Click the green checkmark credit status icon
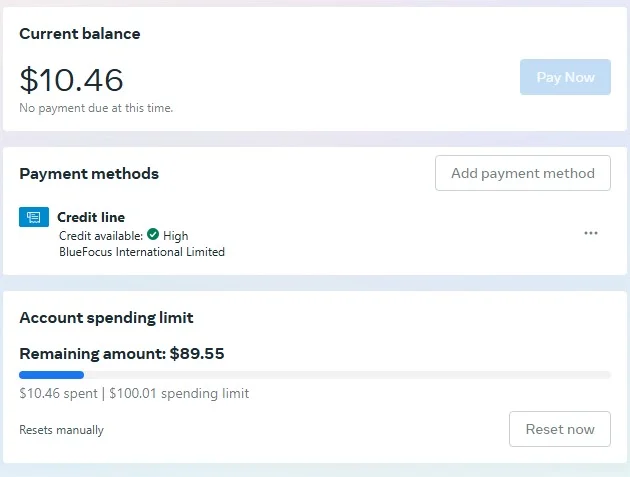This screenshot has height=477, width=630. point(153,234)
